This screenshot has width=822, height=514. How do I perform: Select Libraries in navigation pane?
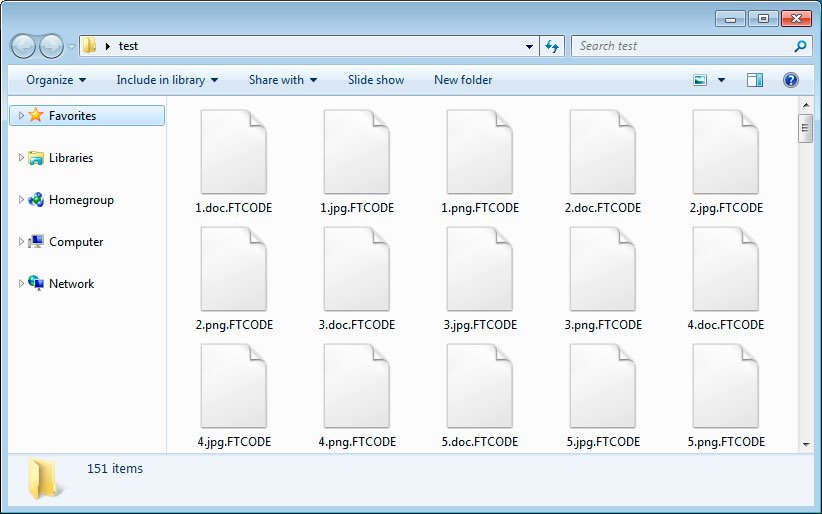tap(71, 157)
